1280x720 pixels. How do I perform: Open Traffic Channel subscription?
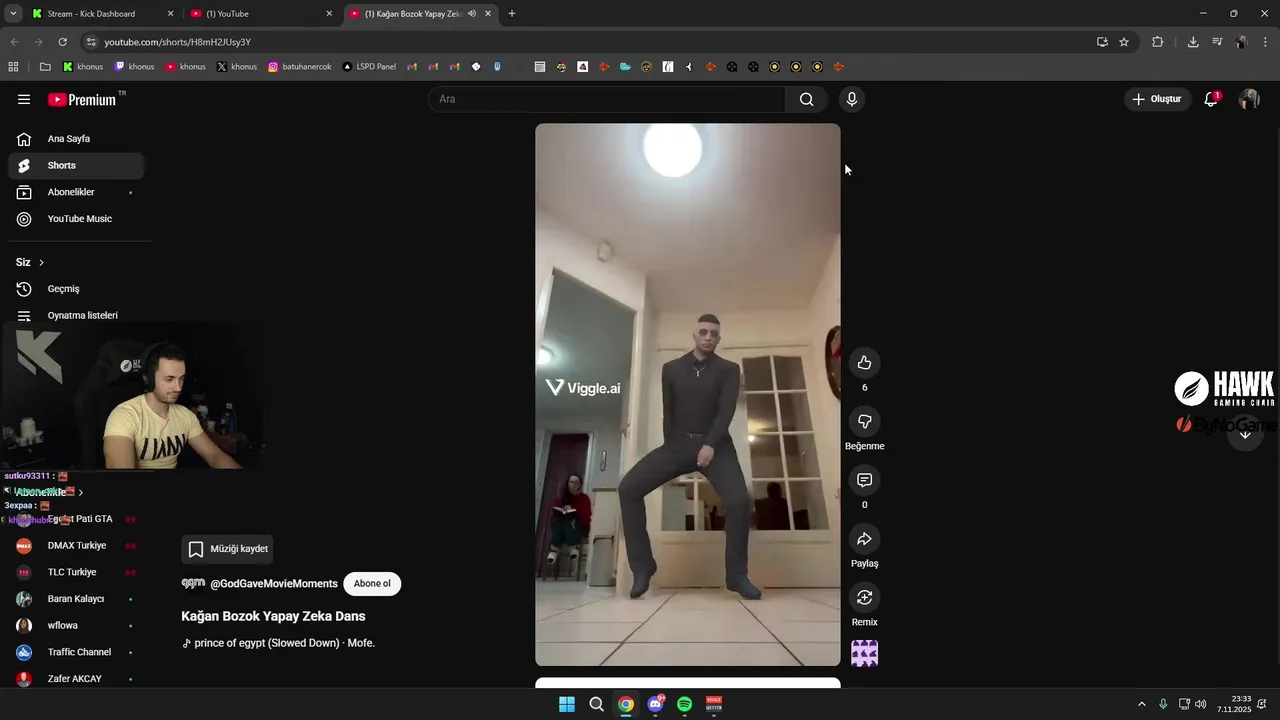[76, 652]
